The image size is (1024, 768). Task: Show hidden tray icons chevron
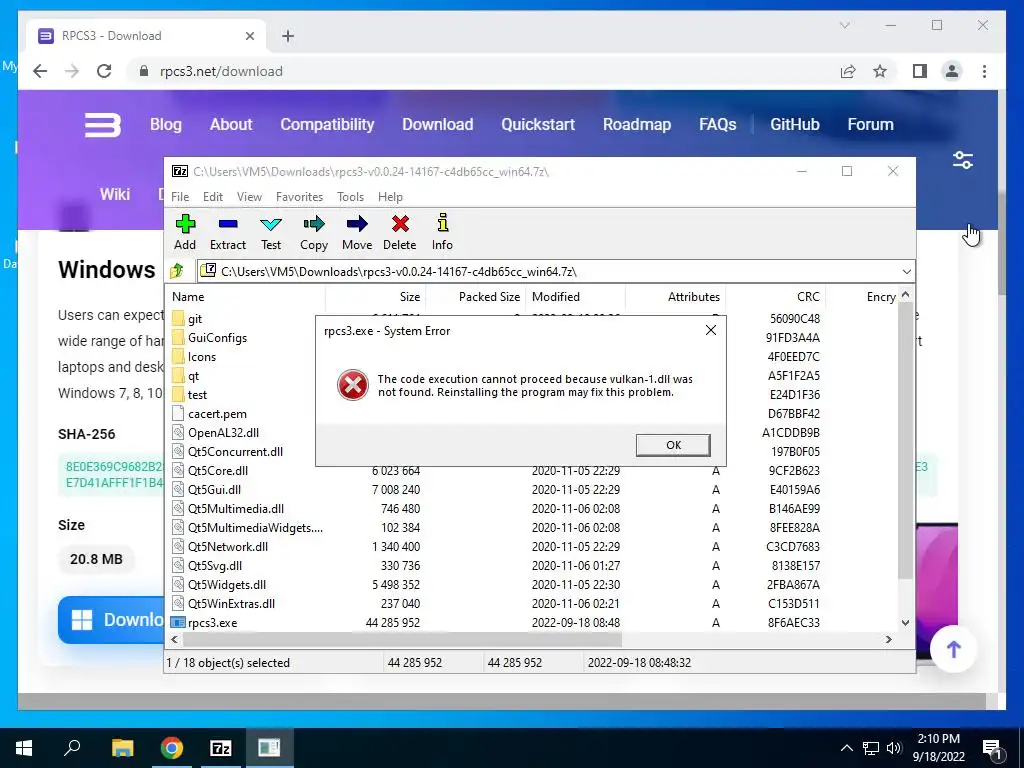(x=846, y=748)
